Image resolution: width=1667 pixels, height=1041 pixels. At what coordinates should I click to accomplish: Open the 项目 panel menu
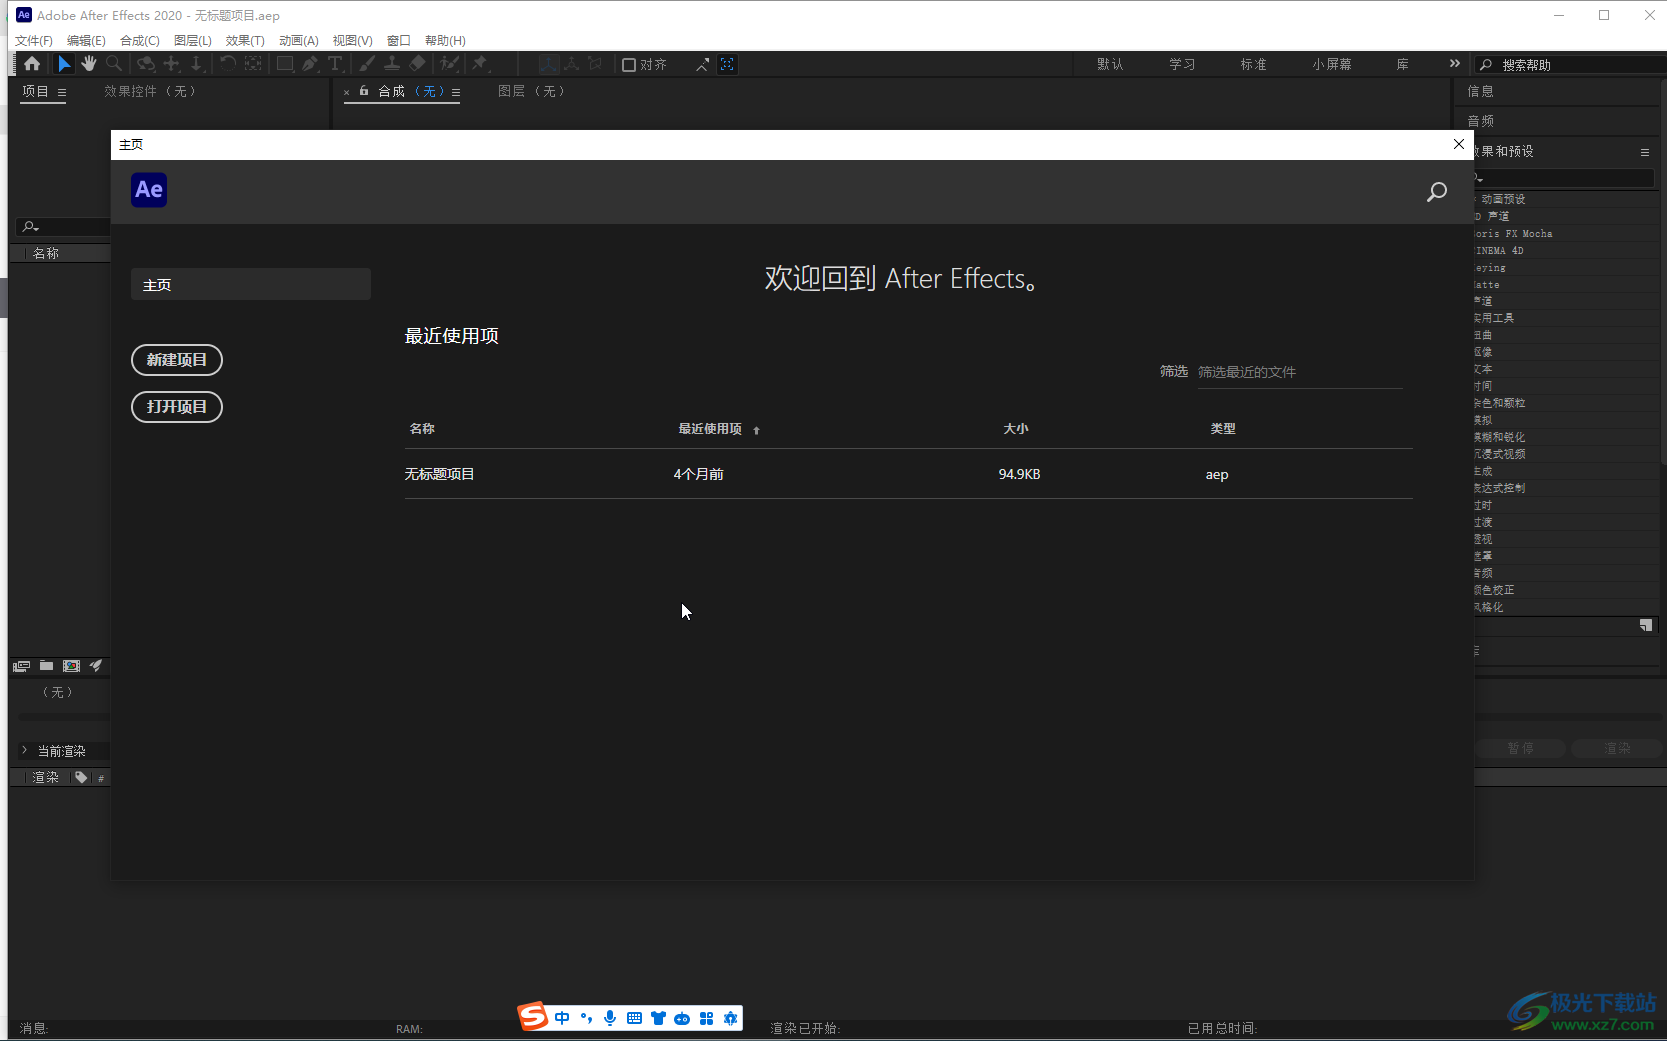pos(62,92)
